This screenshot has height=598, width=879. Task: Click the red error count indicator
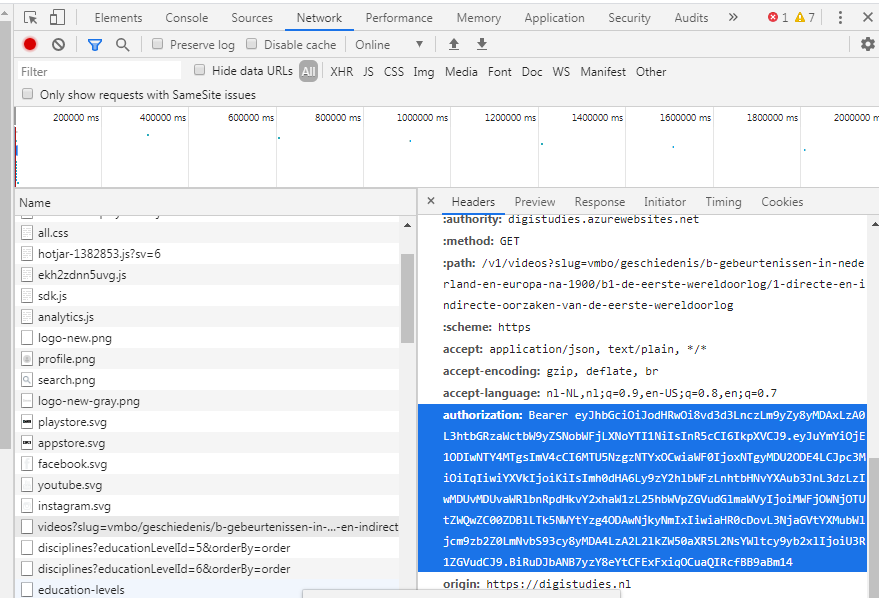coord(778,17)
